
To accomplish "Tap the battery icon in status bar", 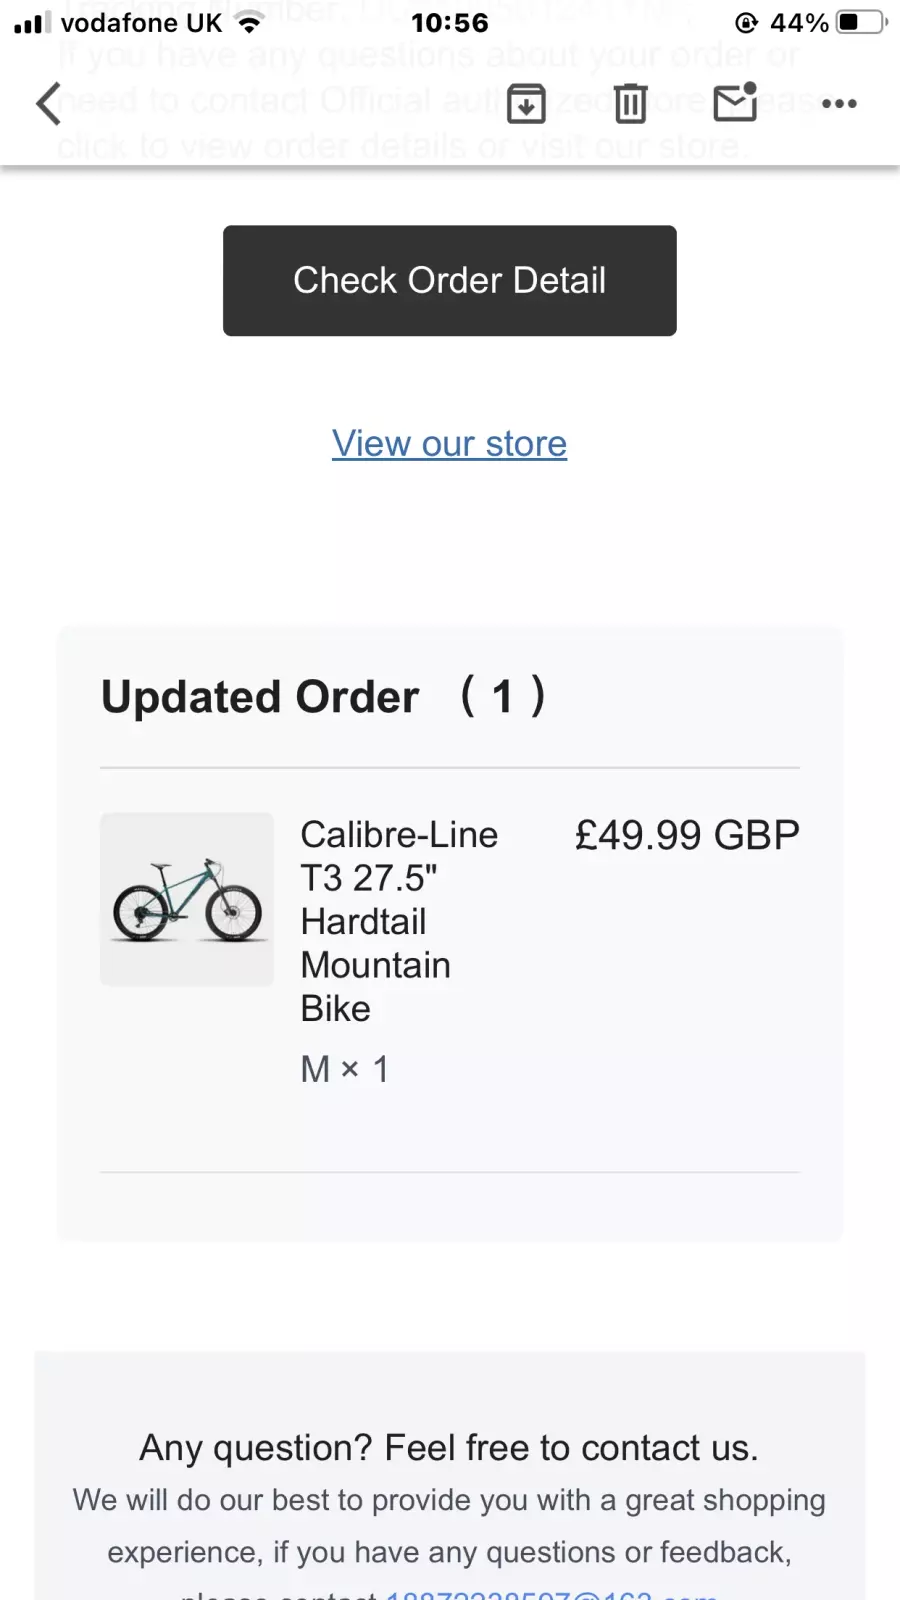I will click(x=862, y=22).
